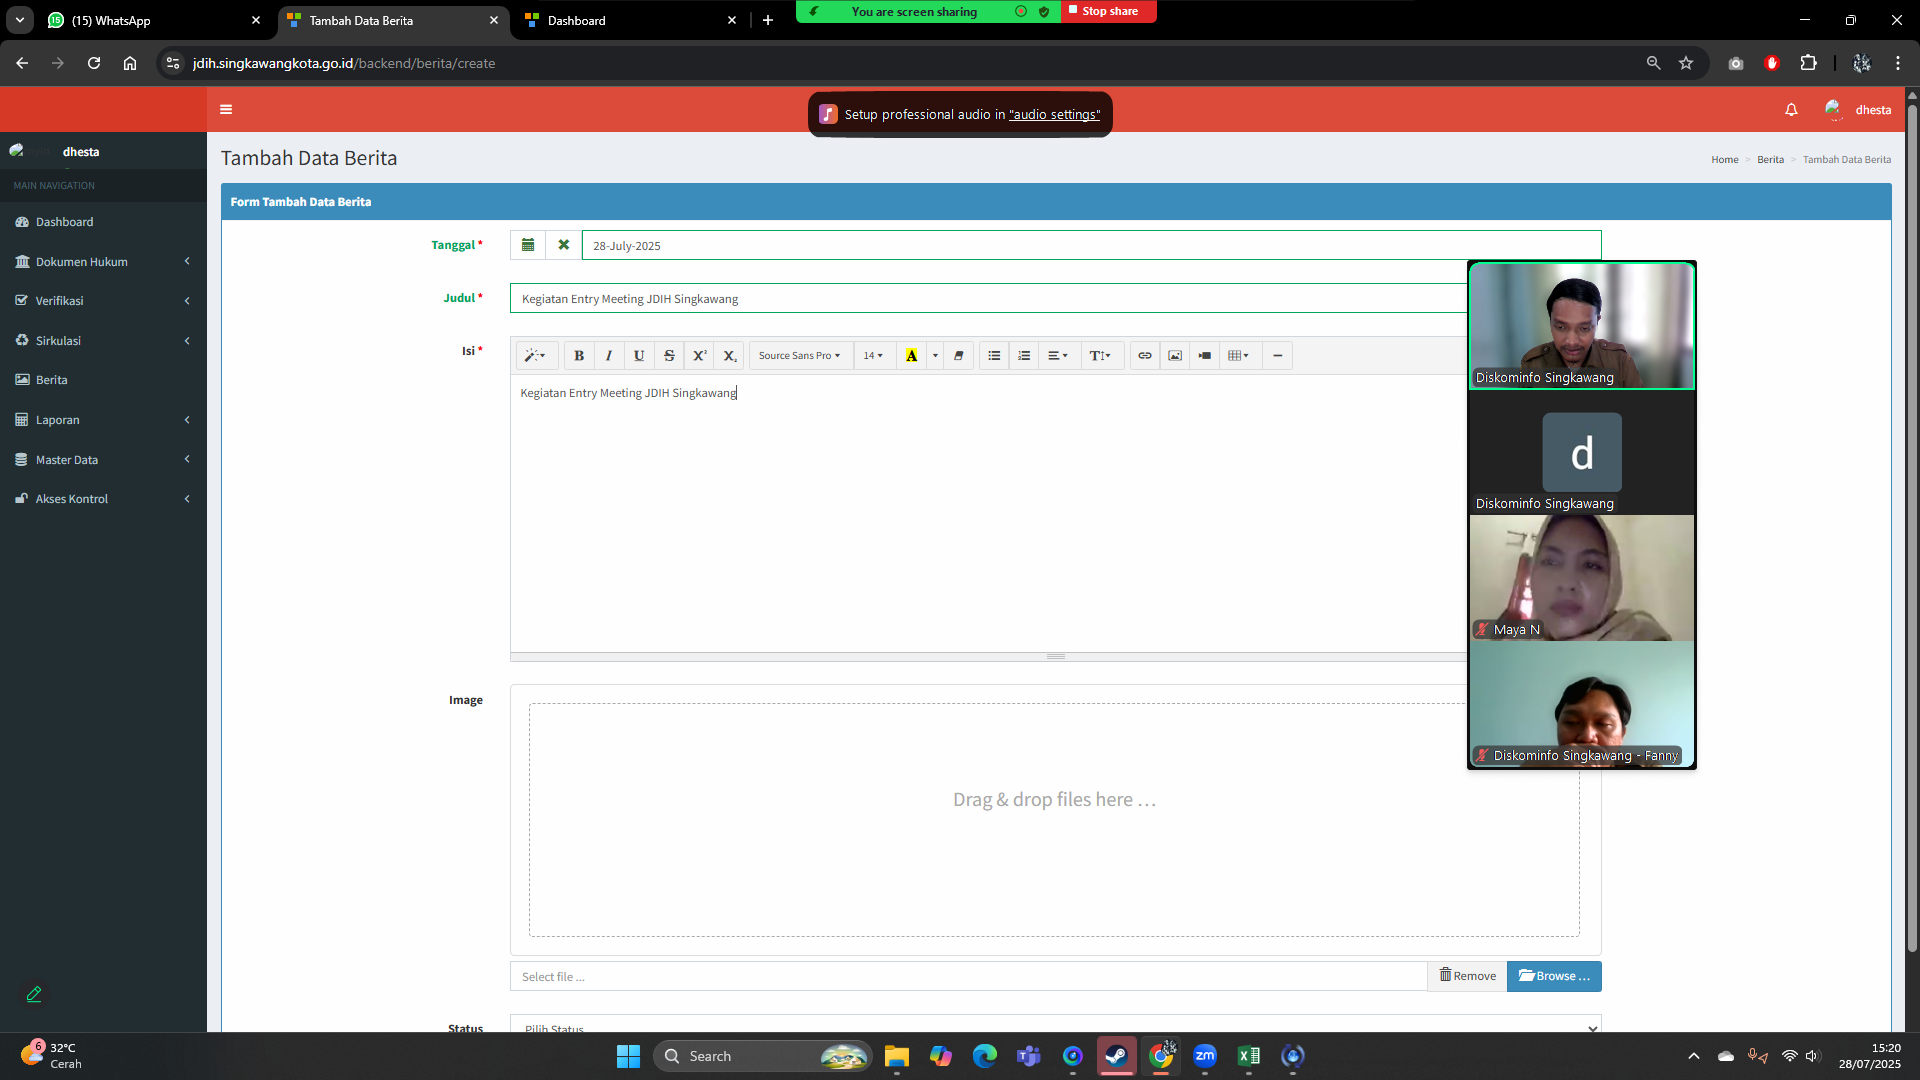This screenshot has height=1080, width=1920.
Task: Open the paragraph alignment dropdown
Action: click(1058, 356)
